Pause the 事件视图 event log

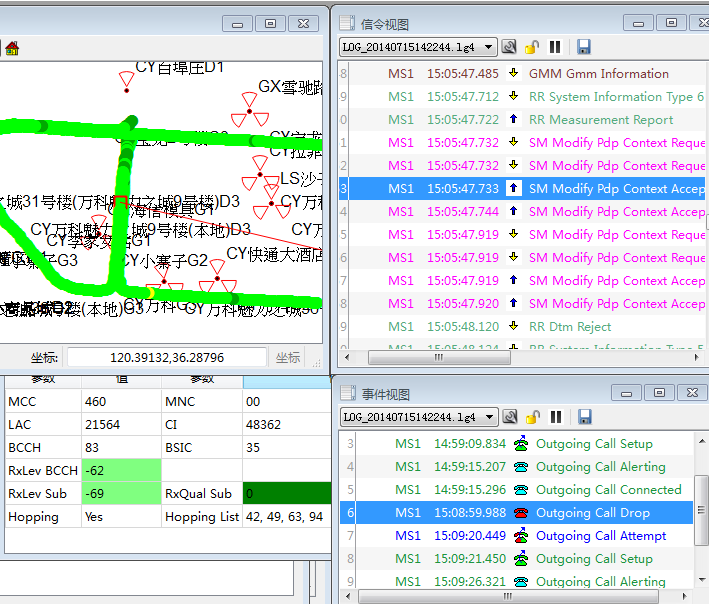click(555, 417)
